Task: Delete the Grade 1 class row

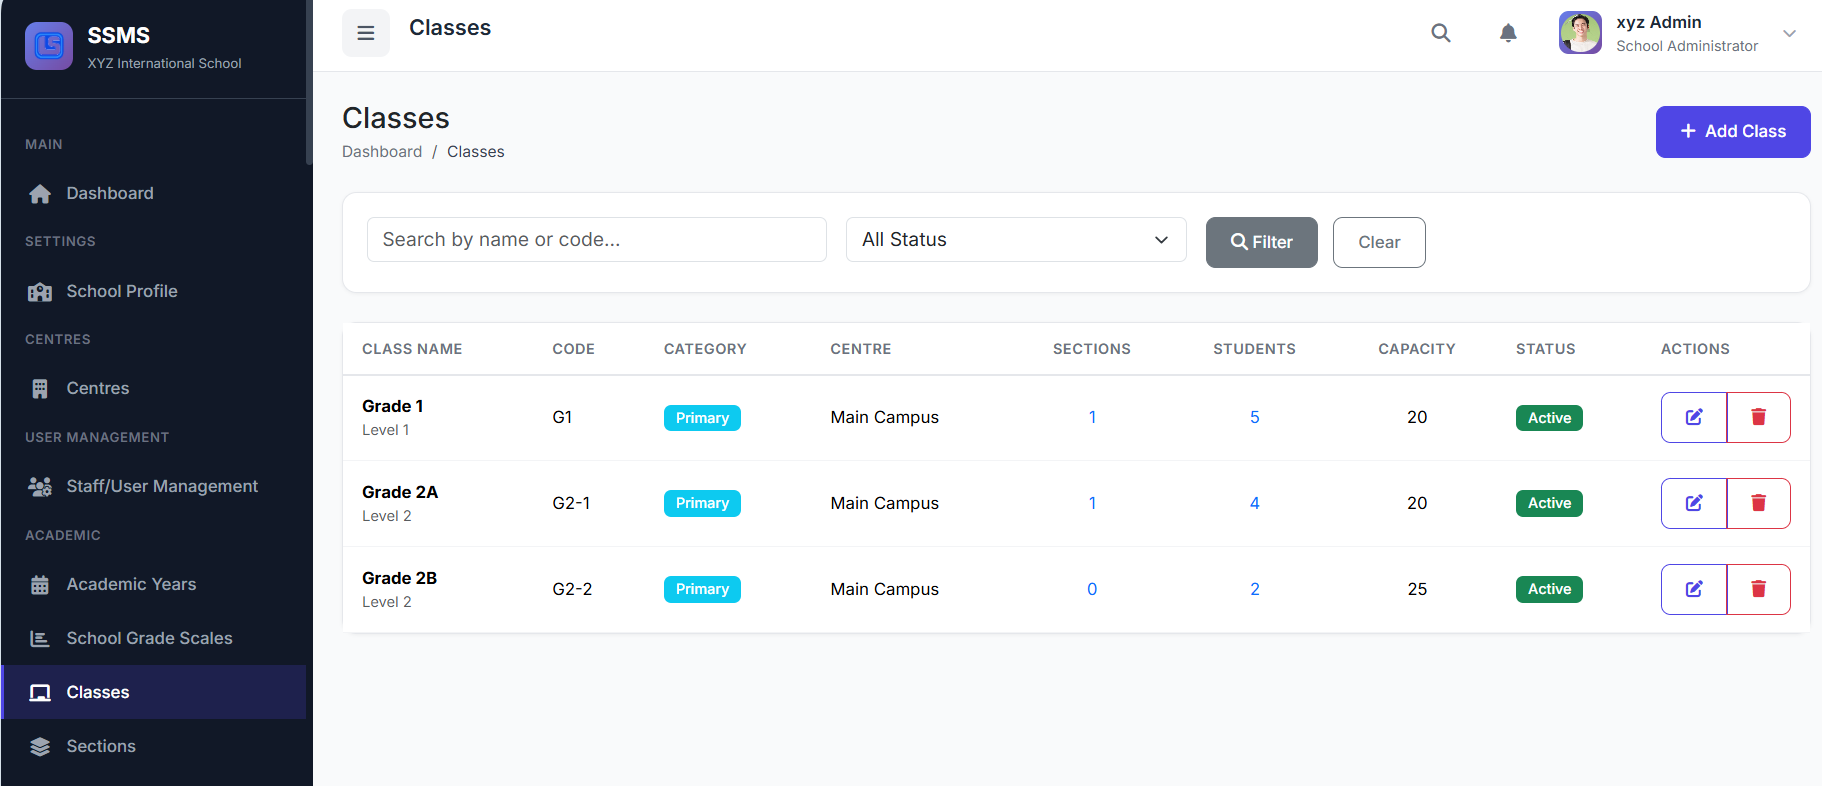Action: [x=1758, y=417]
